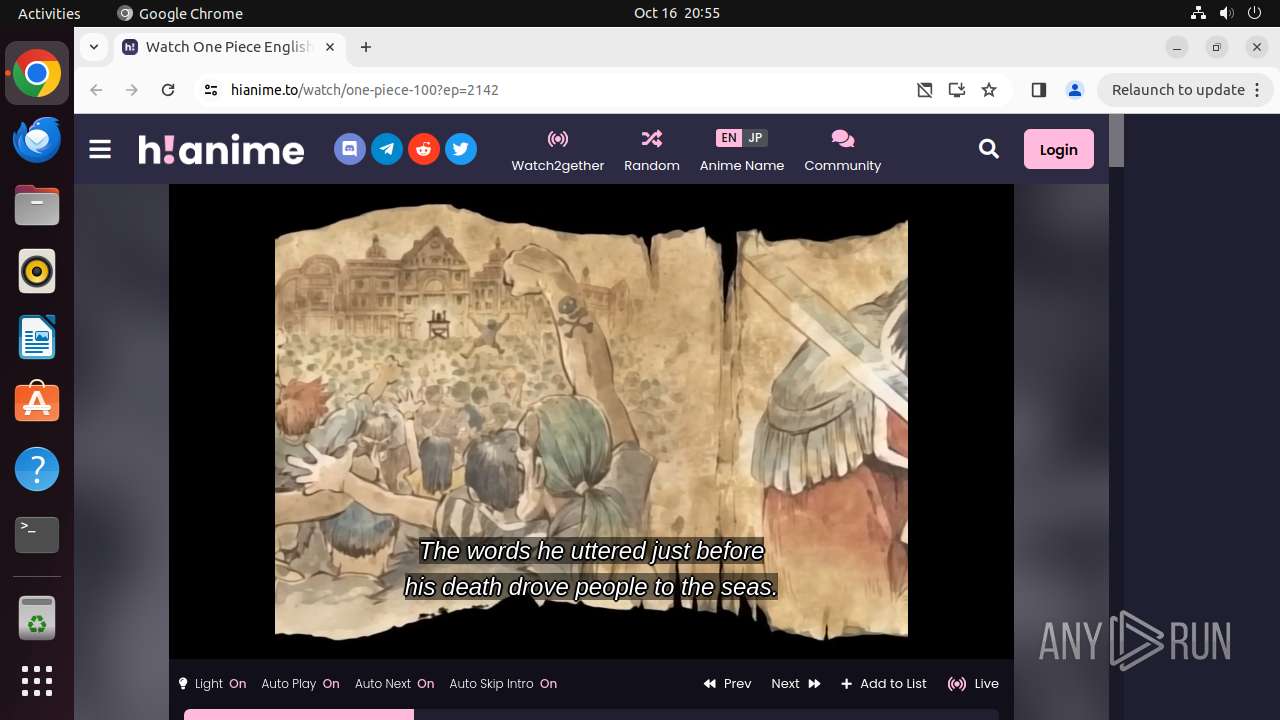Open Chrome three-dot menu
The height and width of the screenshot is (720, 1280).
point(1259,90)
